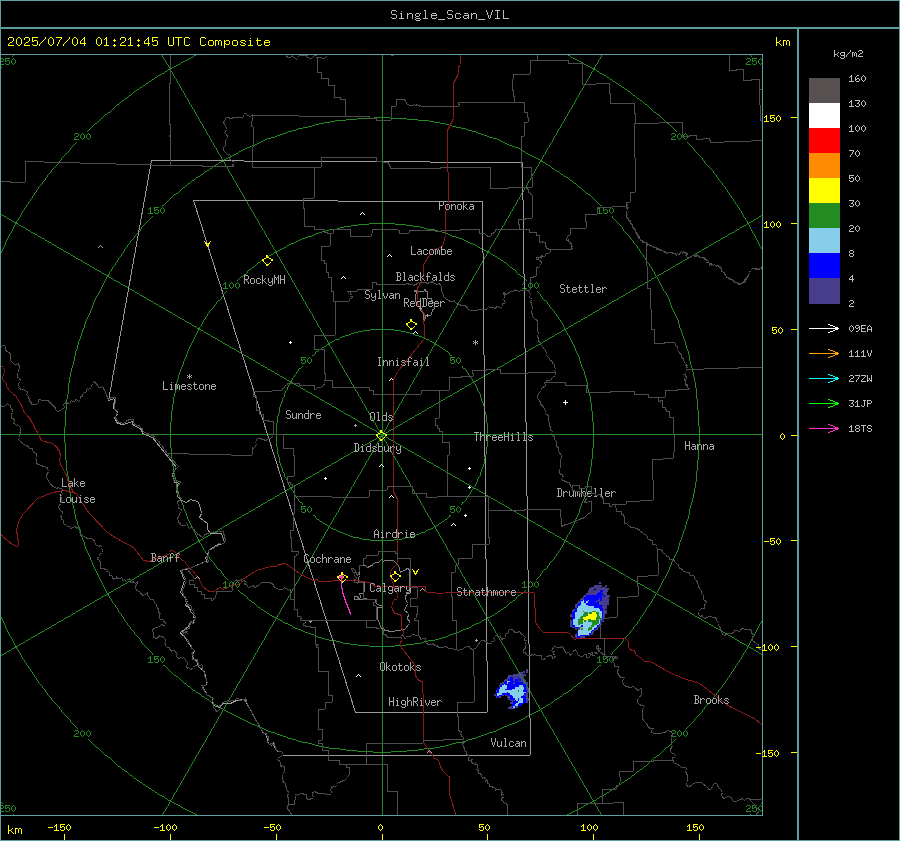Select the magenta-yellow marker below Cochrane
The image size is (900, 841).
(342, 577)
